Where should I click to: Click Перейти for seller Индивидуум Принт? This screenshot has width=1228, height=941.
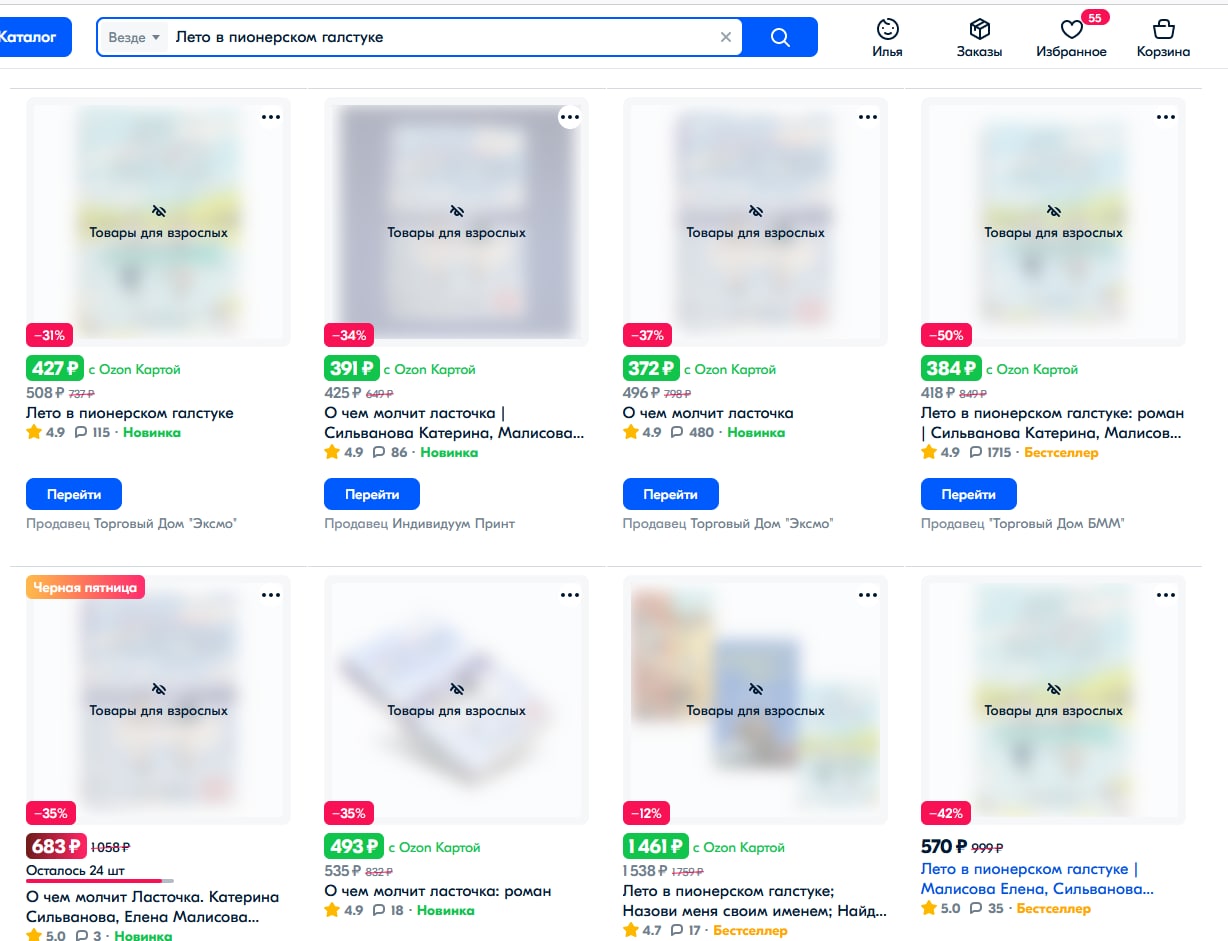[372, 494]
